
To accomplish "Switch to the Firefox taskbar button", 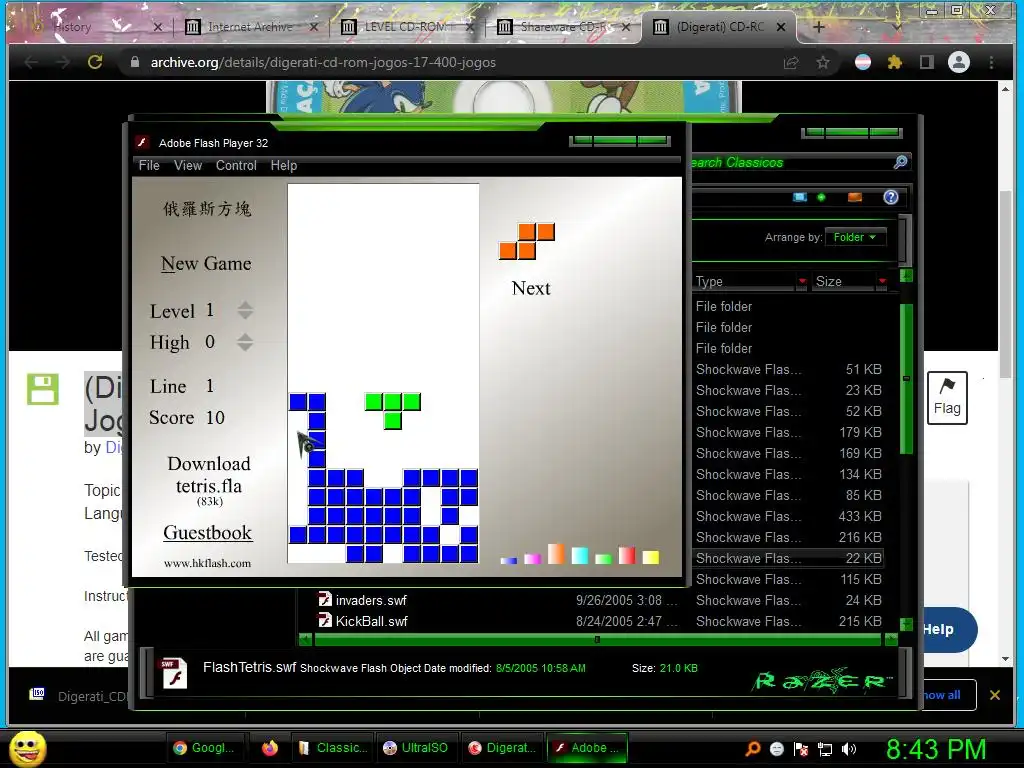I will pyautogui.click(x=270, y=748).
